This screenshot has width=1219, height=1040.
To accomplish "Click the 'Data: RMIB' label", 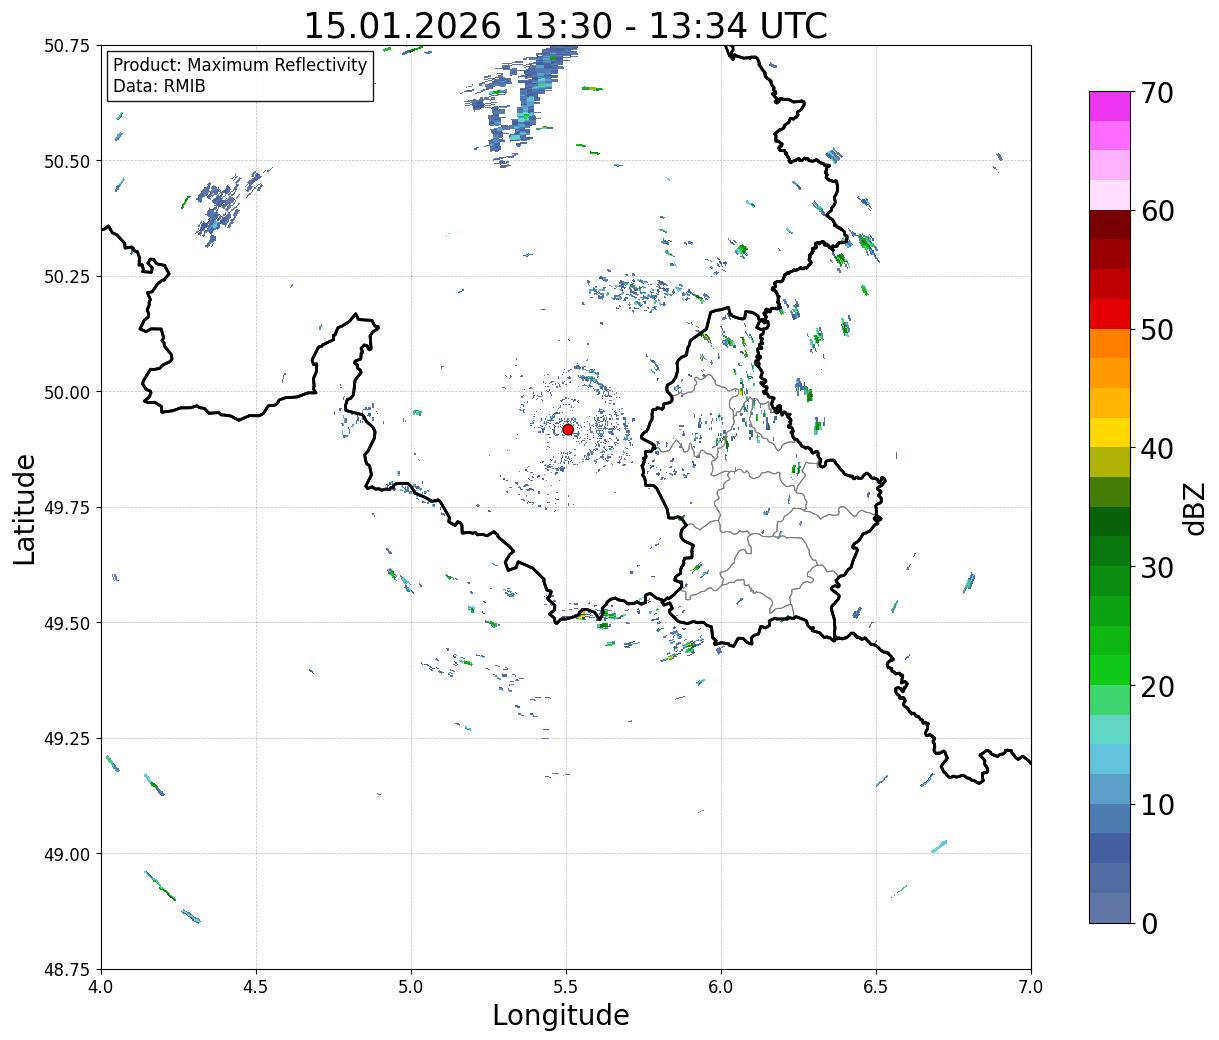I will [159, 86].
